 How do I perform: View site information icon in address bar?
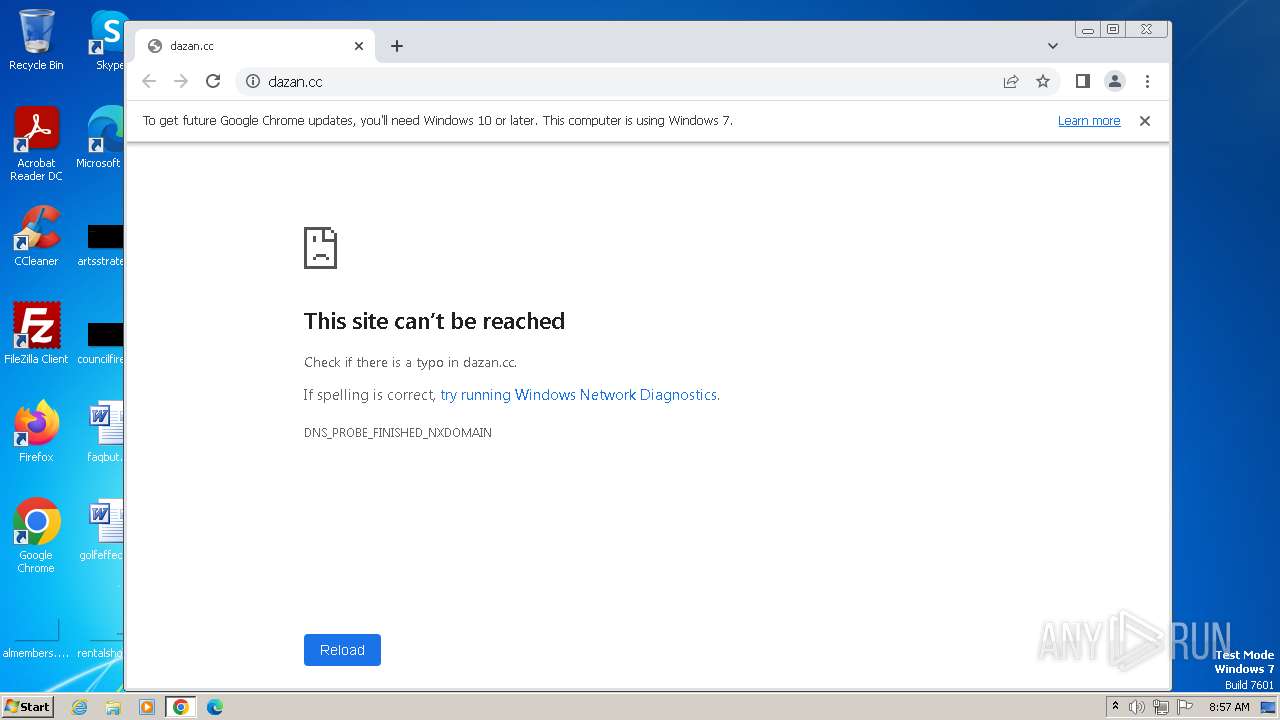coord(253,82)
